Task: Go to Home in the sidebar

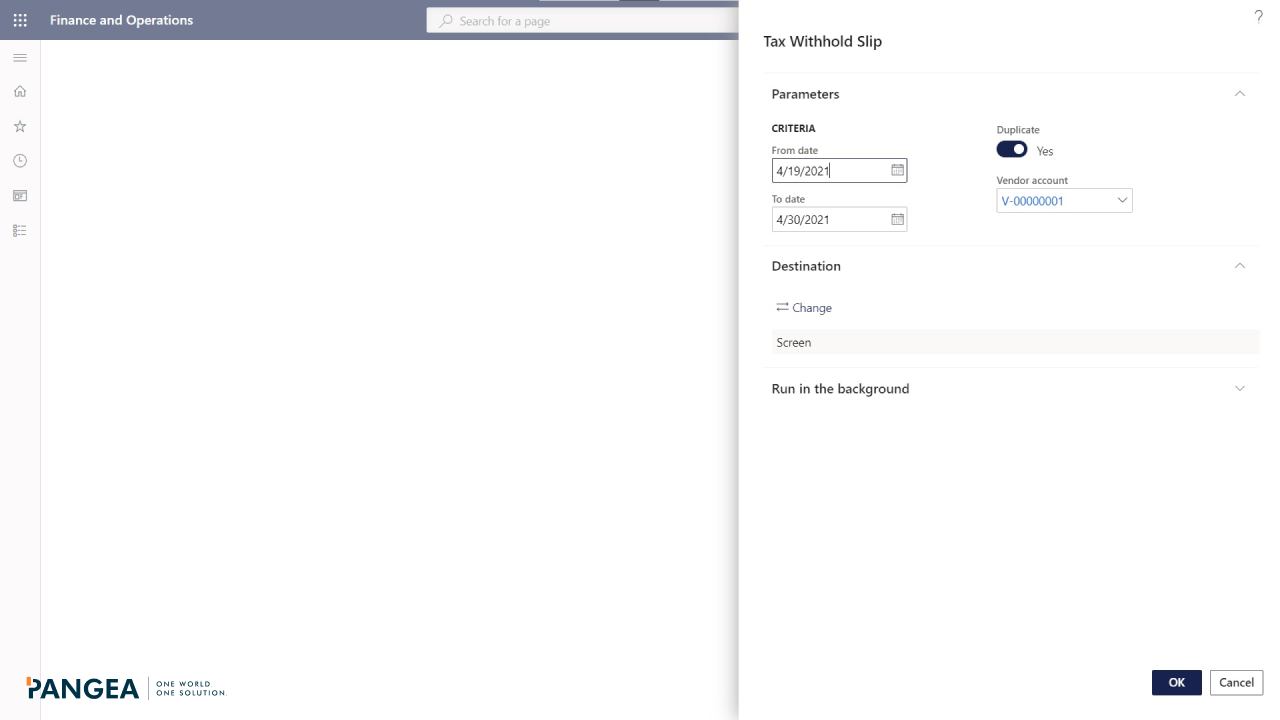Action: pos(20,92)
